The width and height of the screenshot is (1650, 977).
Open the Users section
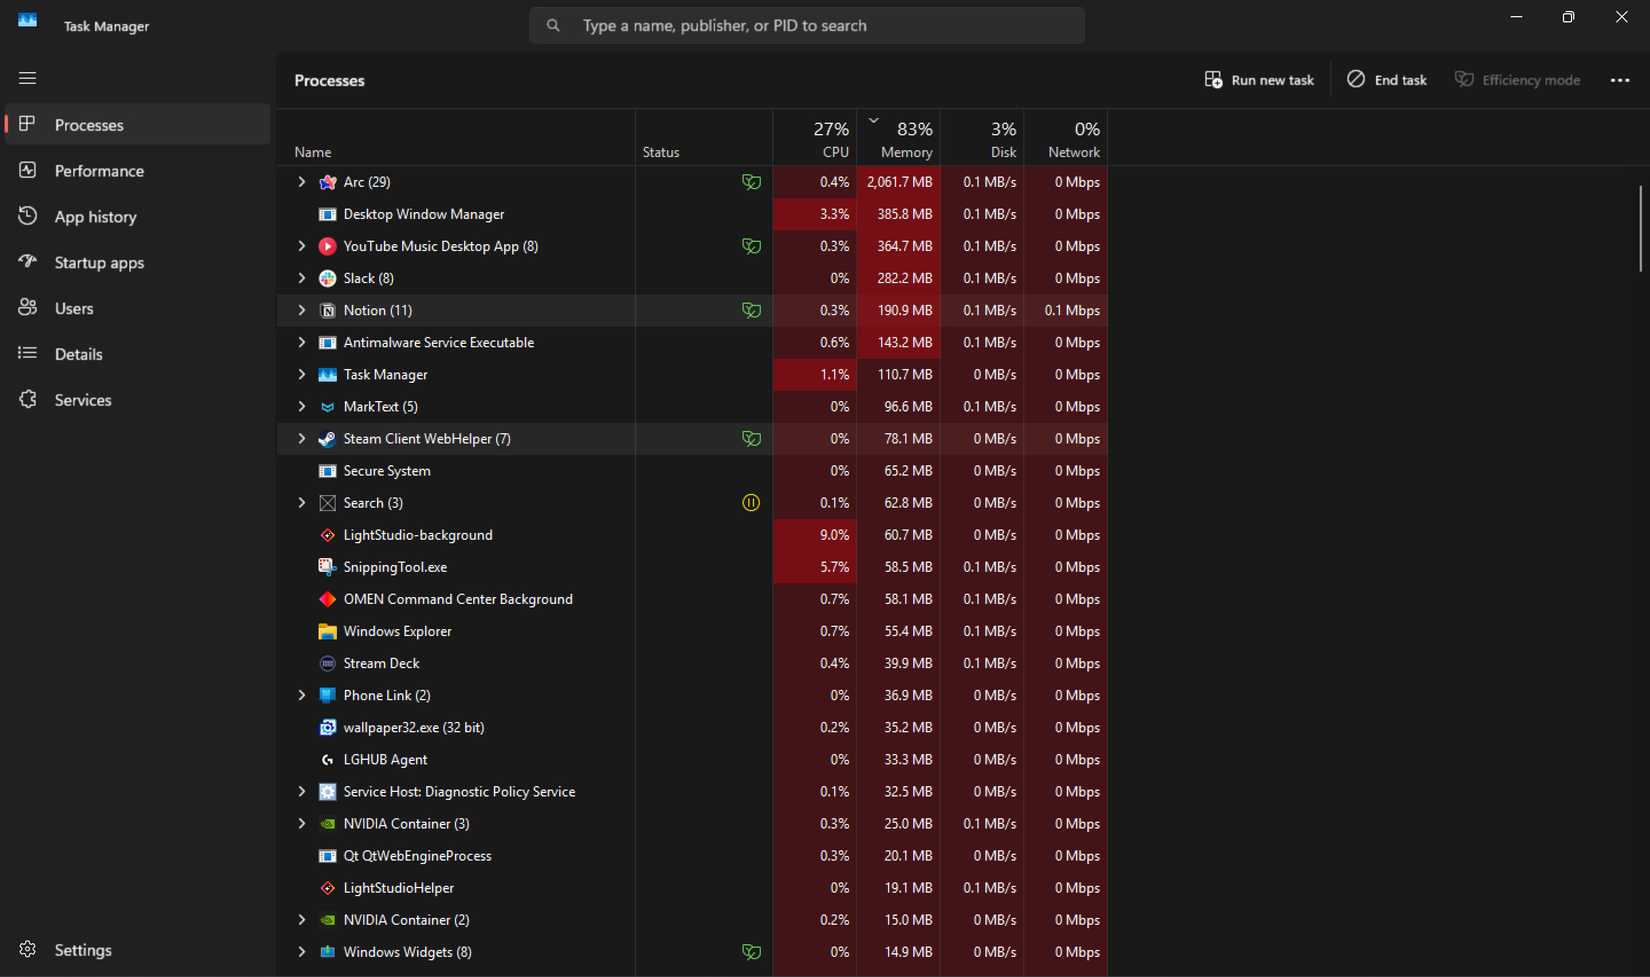tap(73, 308)
